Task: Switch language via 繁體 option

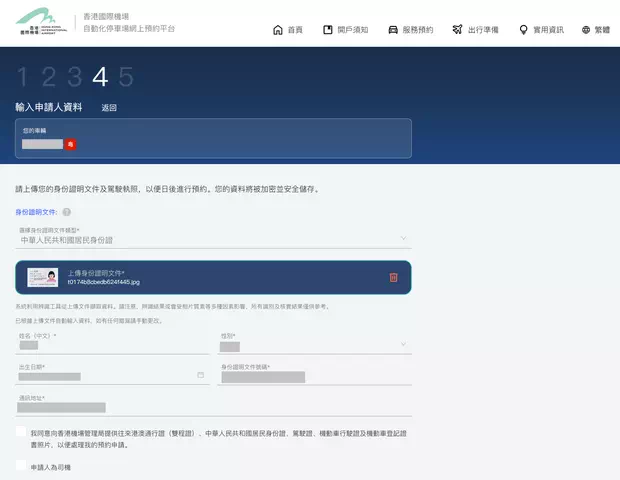Action: tap(602, 30)
